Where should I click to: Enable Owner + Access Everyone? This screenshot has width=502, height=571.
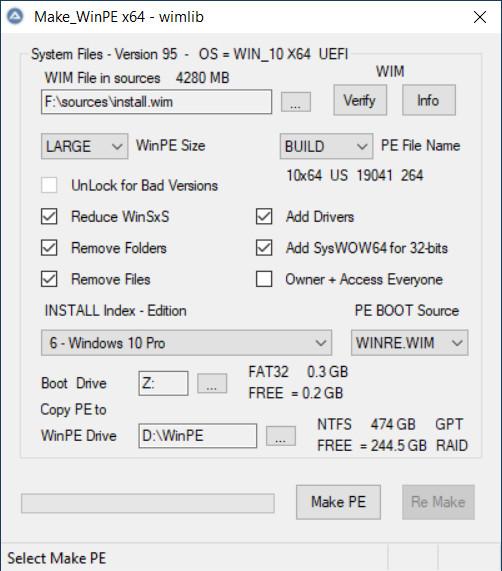(x=264, y=279)
